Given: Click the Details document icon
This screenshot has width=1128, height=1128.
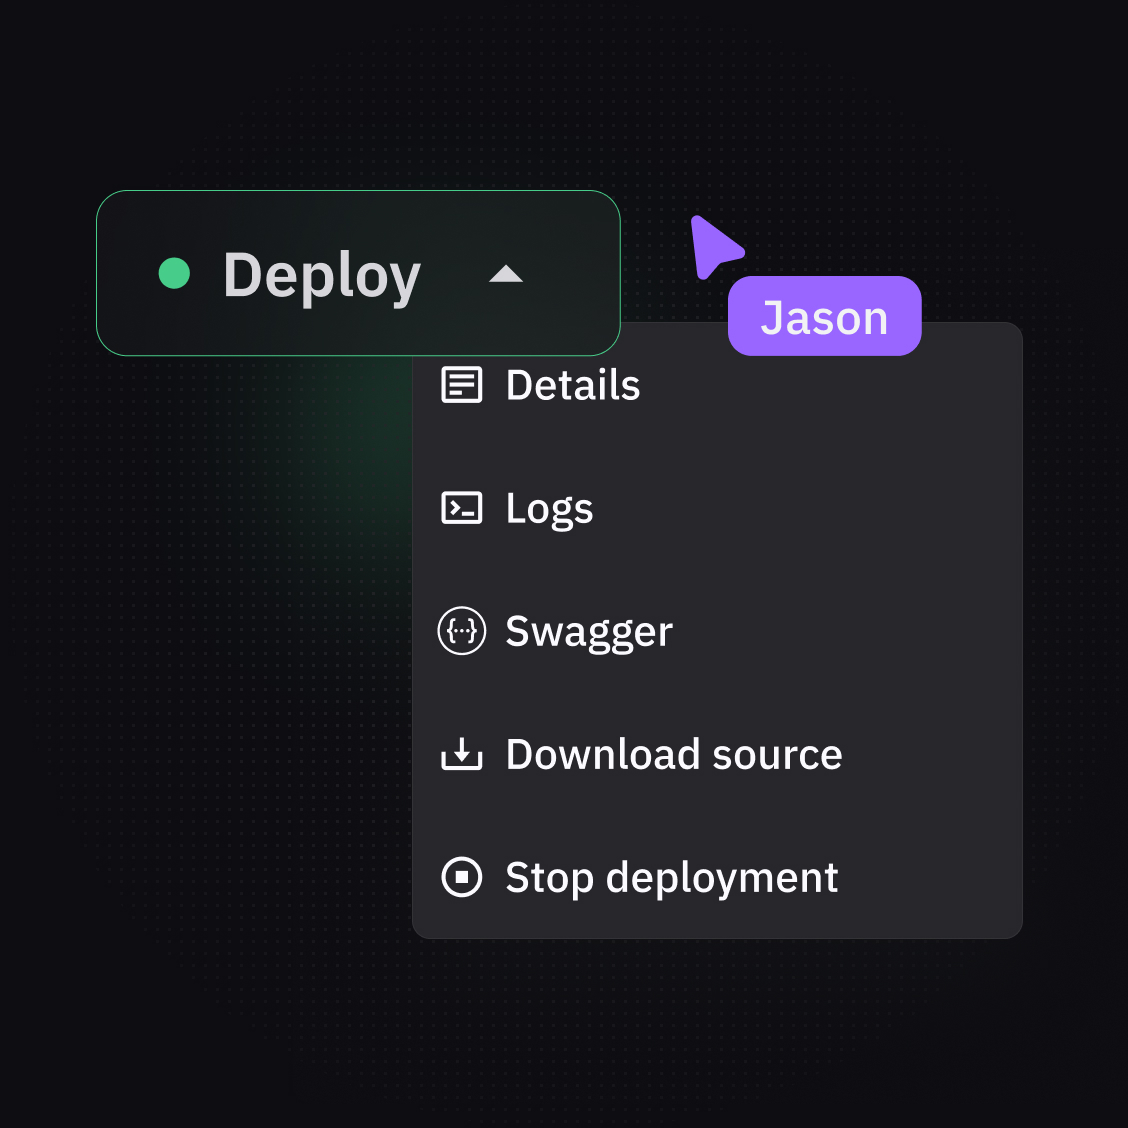Looking at the screenshot, I should point(461,385).
